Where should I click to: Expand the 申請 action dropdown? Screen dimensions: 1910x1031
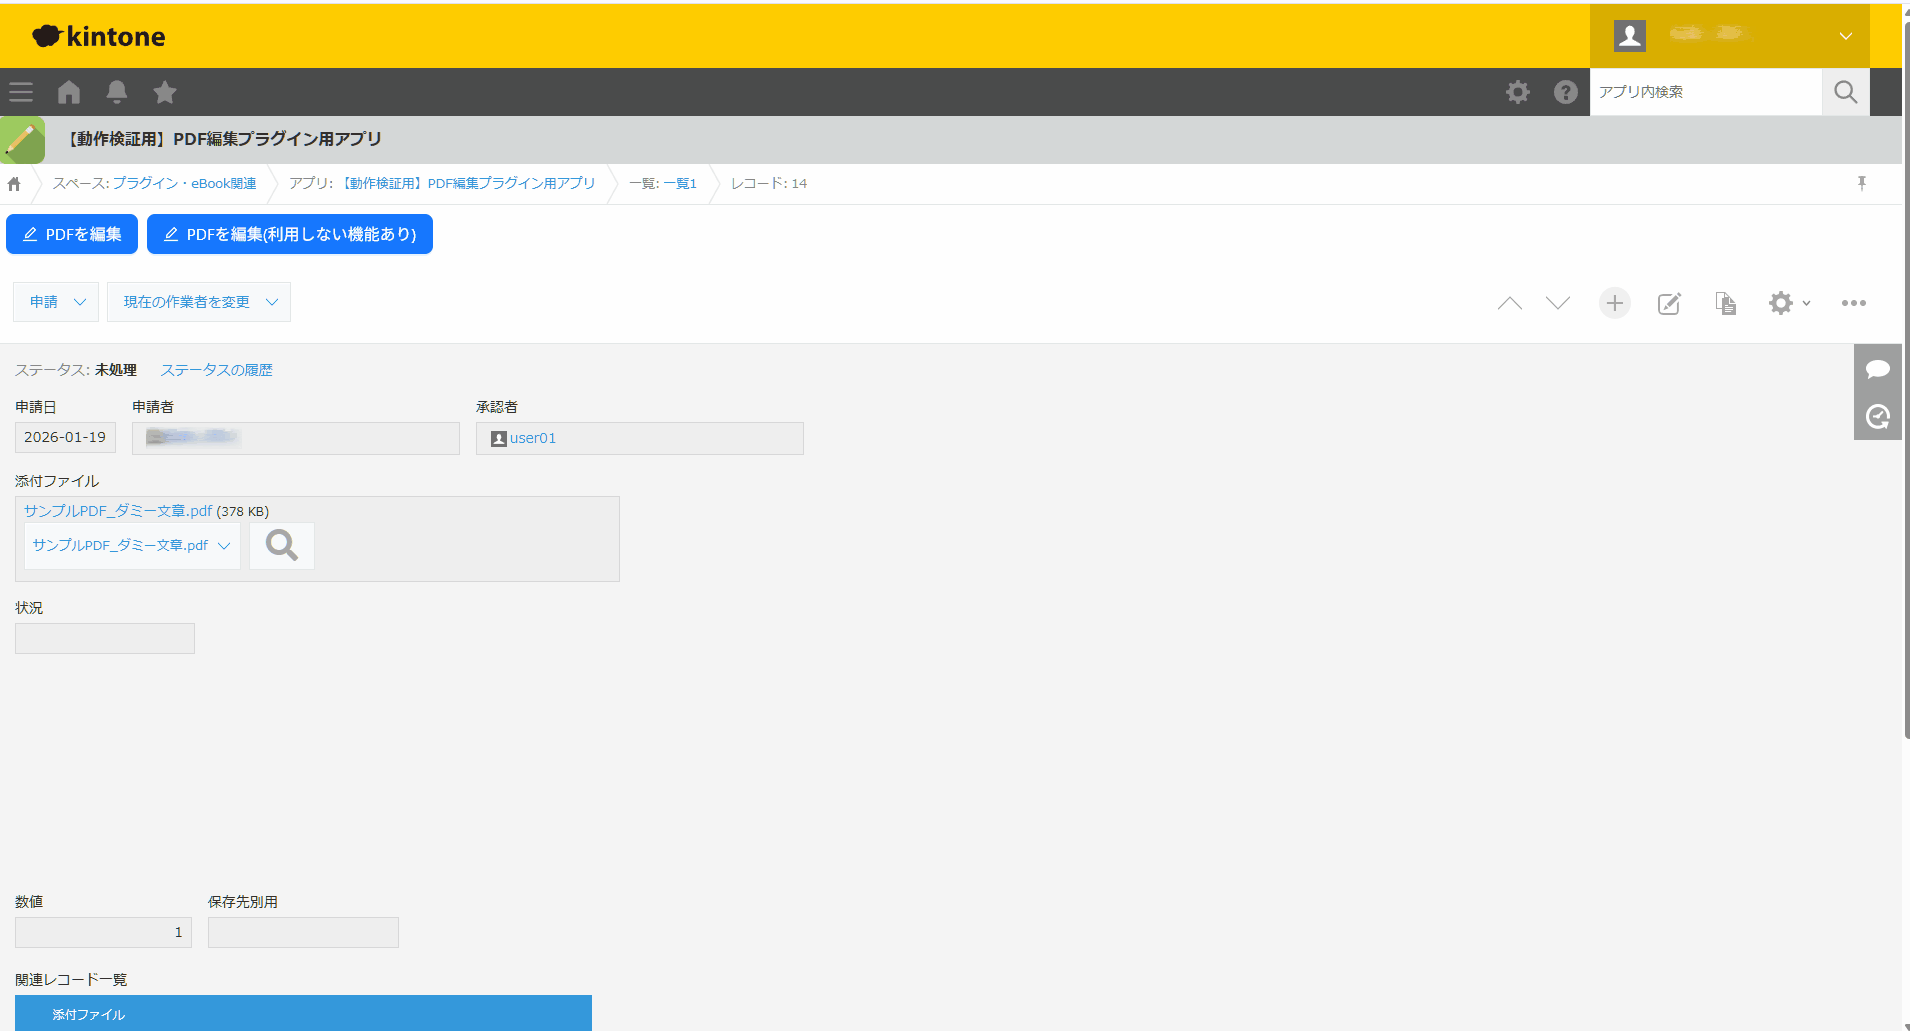click(56, 302)
